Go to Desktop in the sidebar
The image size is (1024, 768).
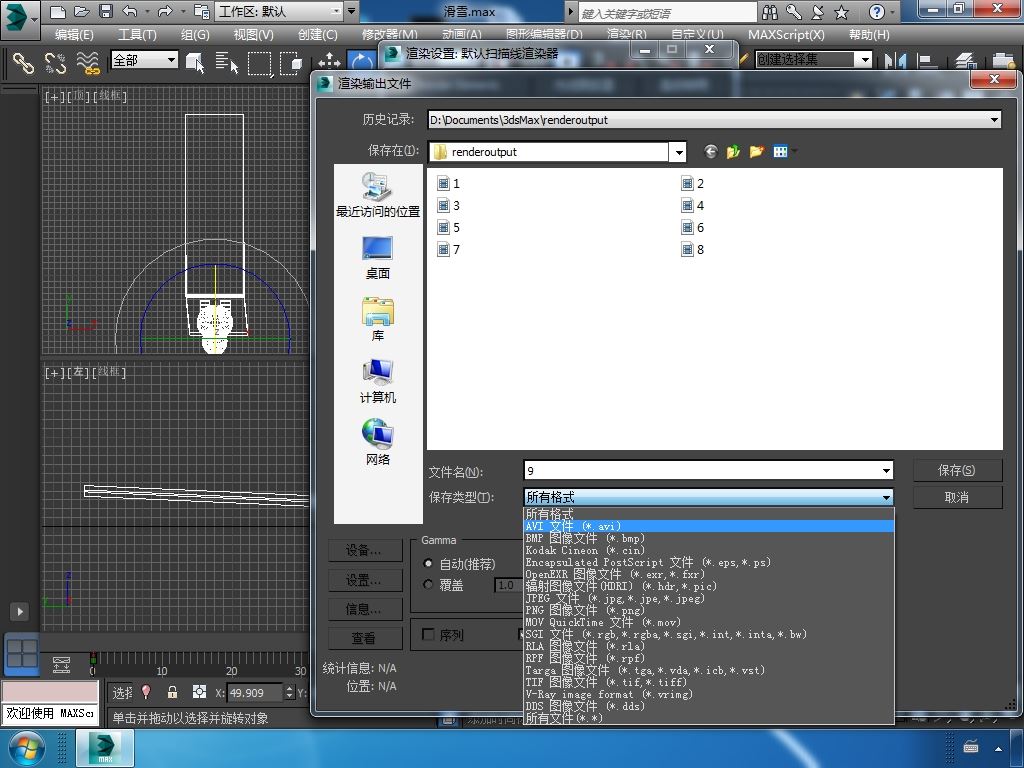pos(377,257)
